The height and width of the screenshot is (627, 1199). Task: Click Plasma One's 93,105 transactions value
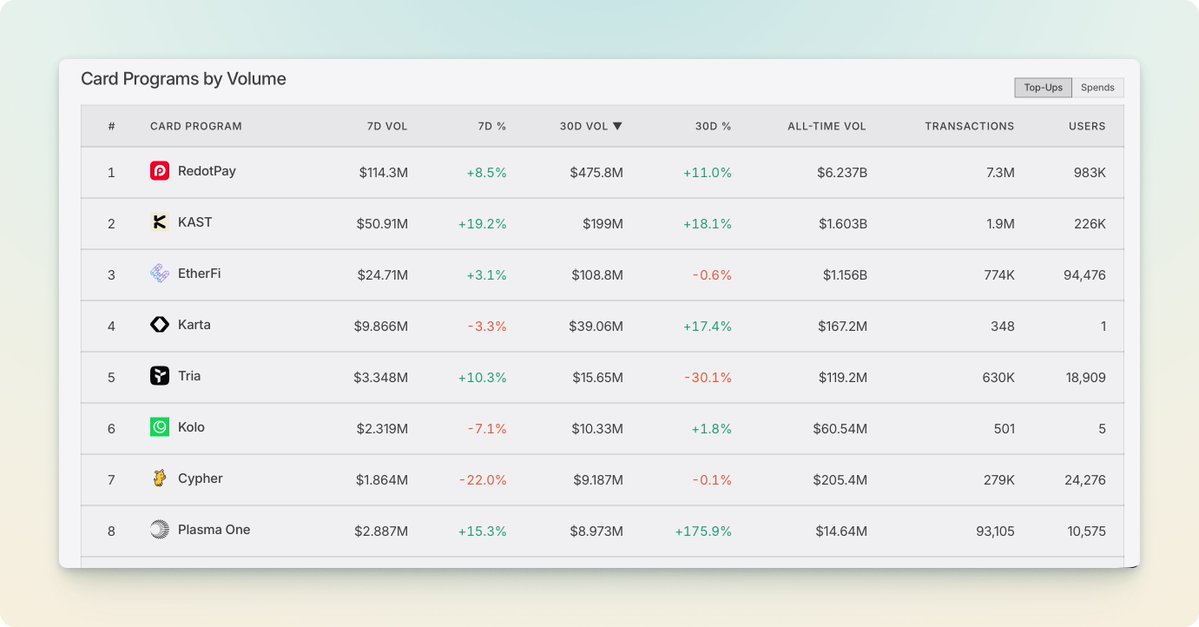tap(995, 531)
